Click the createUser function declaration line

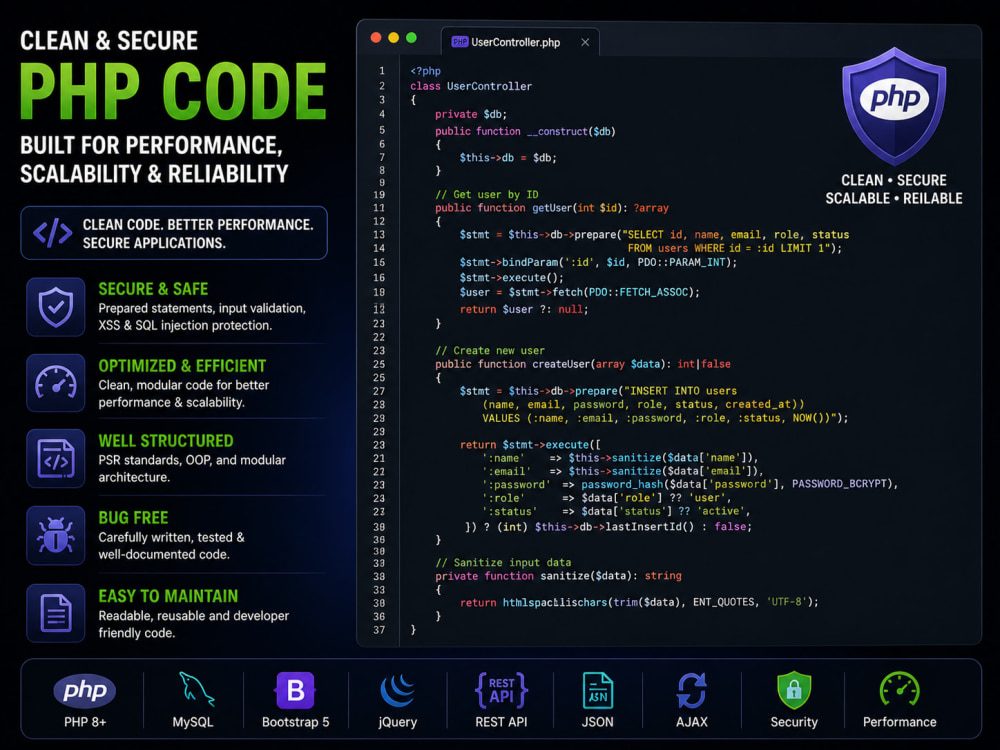(x=583, y=364)
